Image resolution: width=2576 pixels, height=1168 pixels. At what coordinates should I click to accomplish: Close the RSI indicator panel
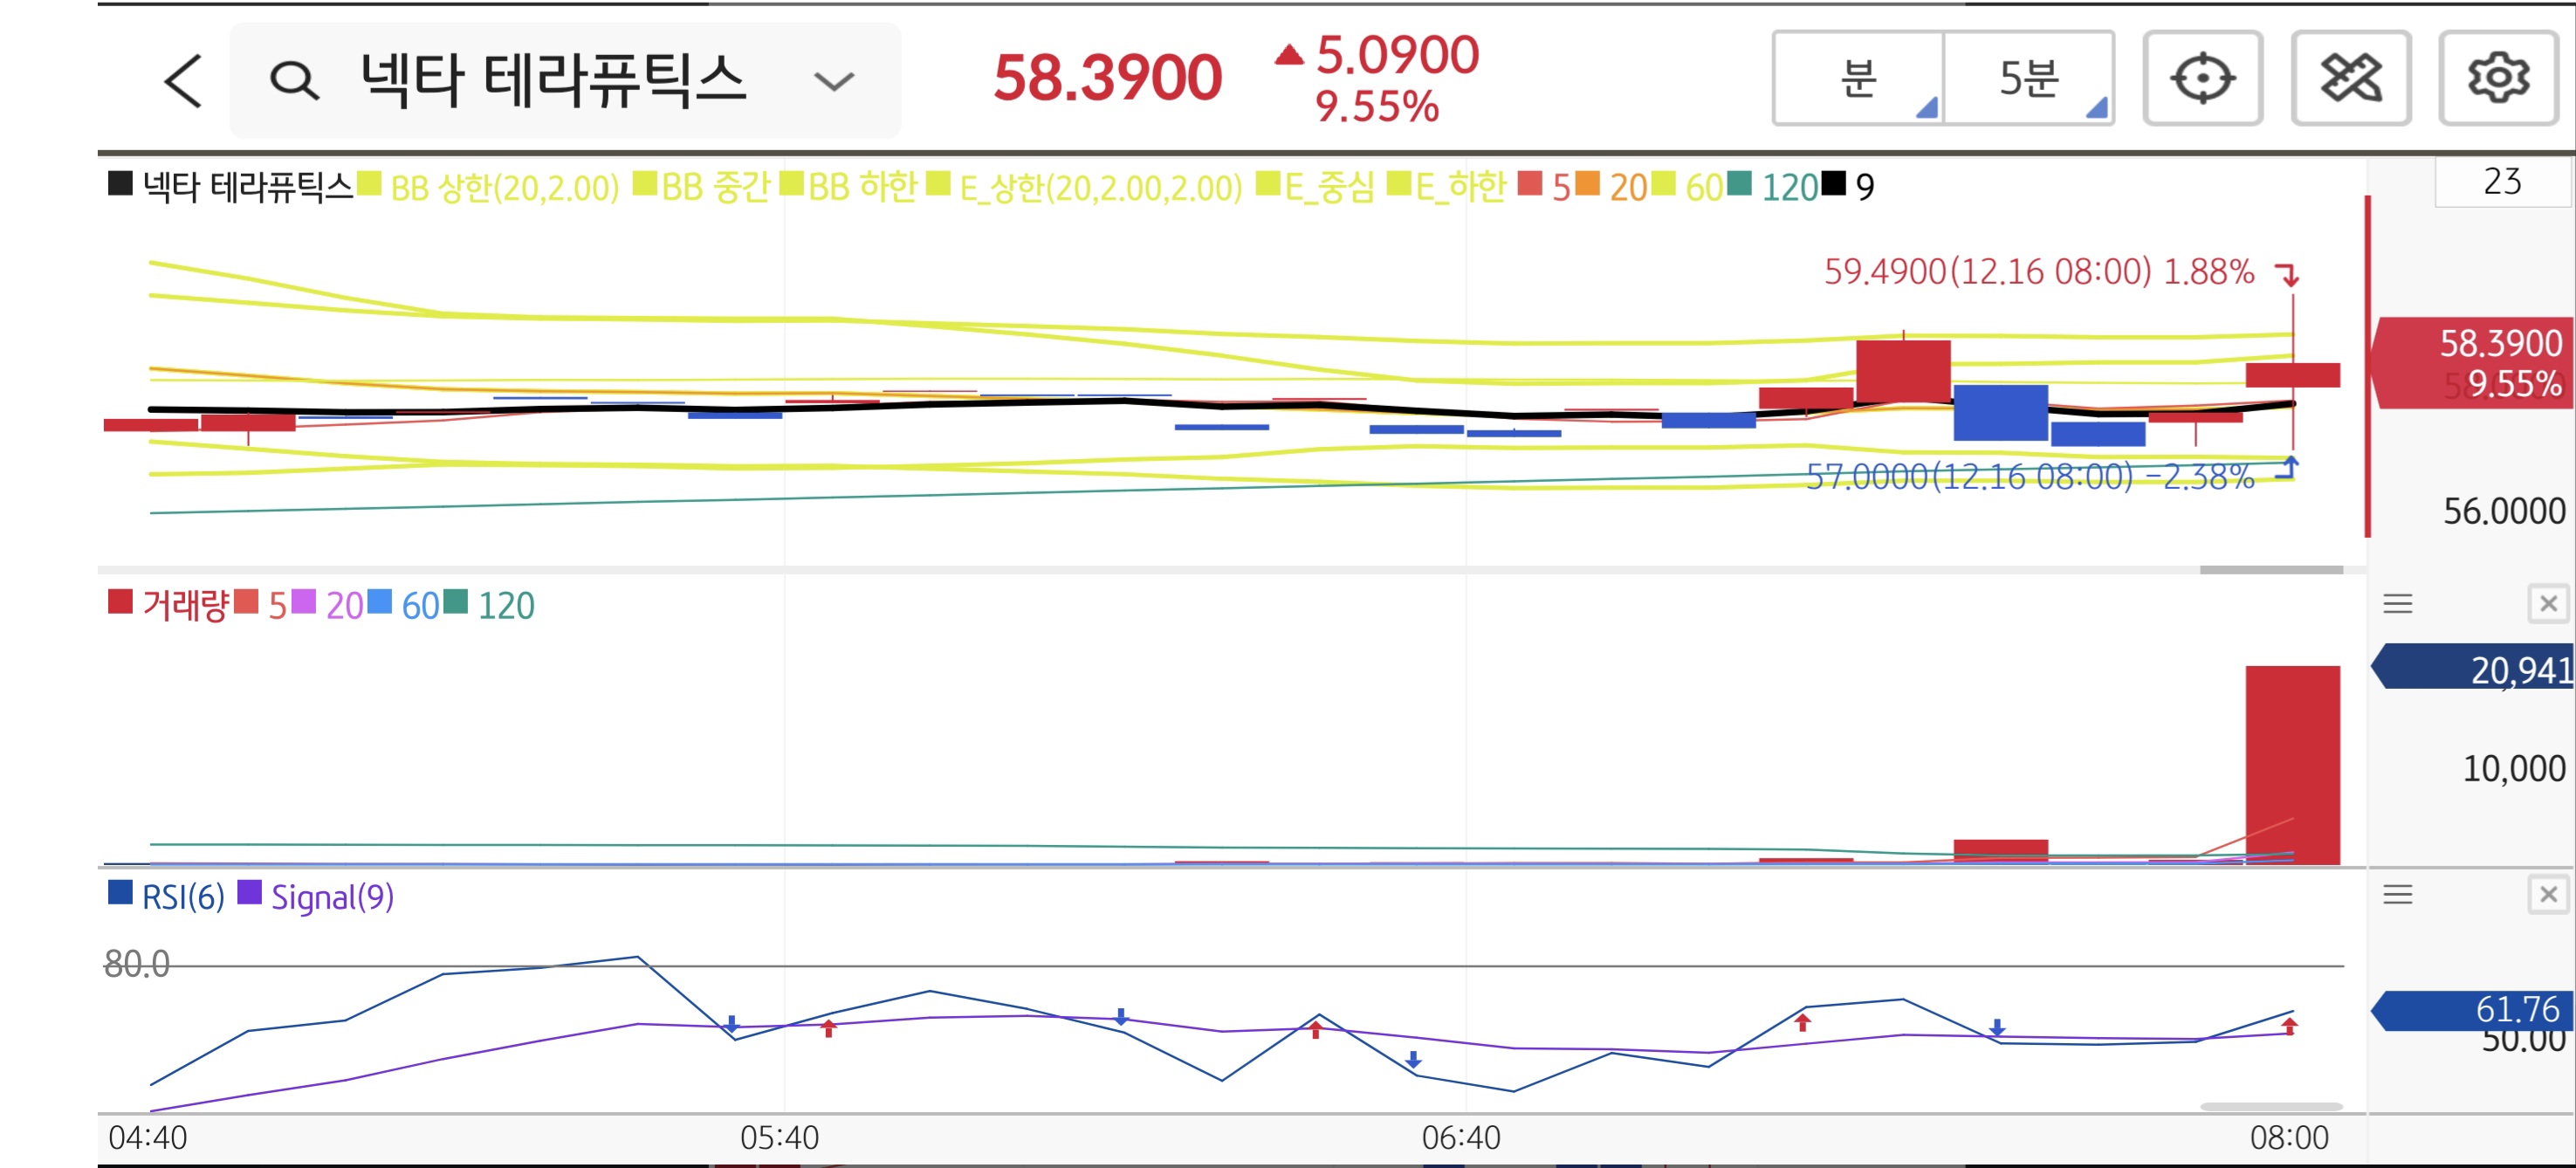point(2547,894)
